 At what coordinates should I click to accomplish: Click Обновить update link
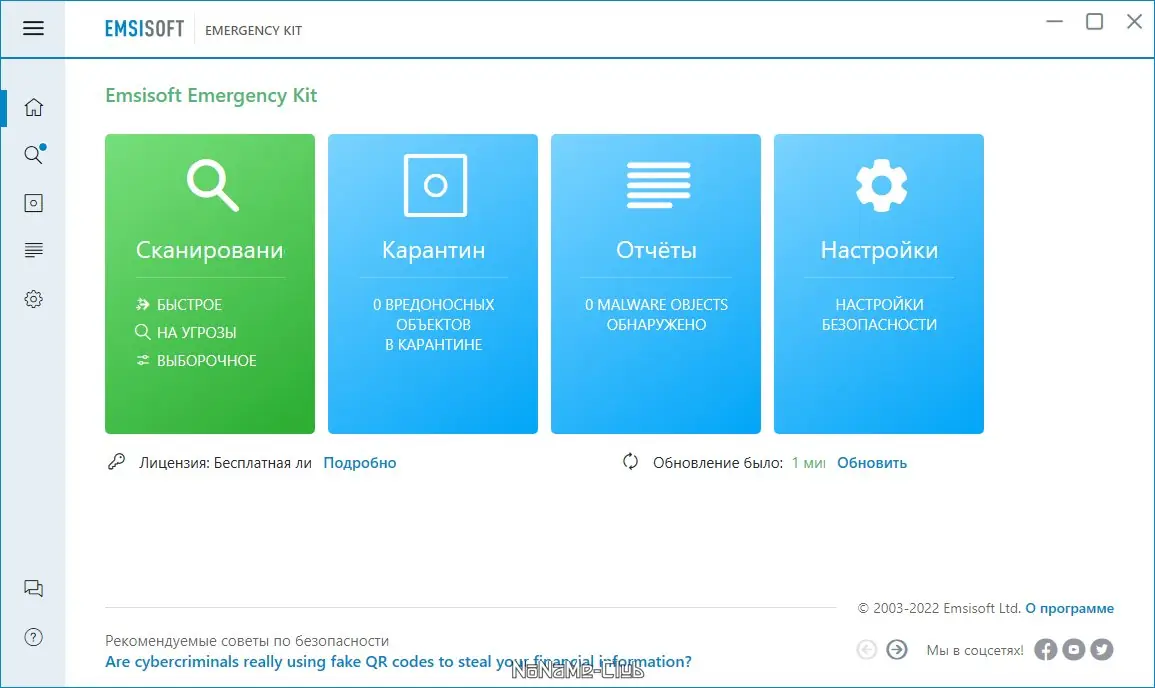pyautogui.click(x=871, y=463)
